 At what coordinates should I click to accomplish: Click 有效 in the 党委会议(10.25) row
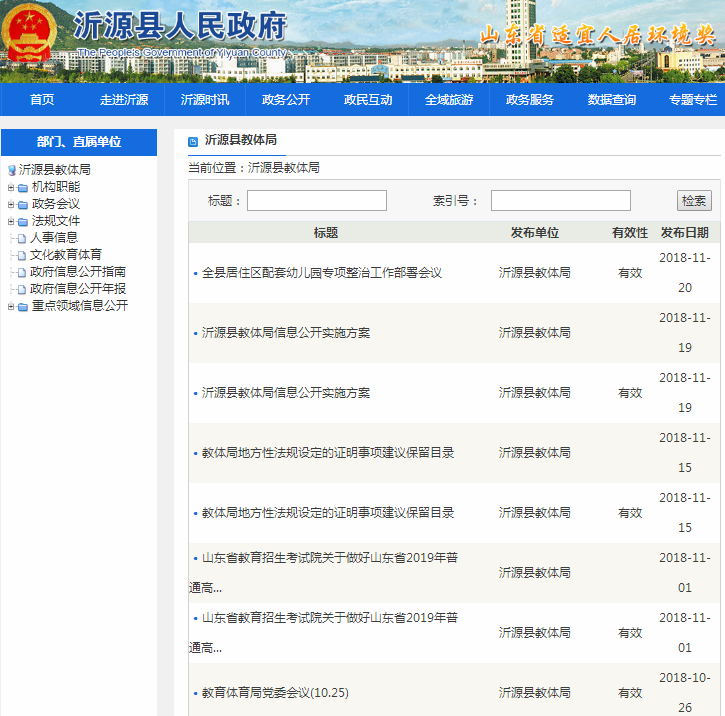[x=630, y=693]
